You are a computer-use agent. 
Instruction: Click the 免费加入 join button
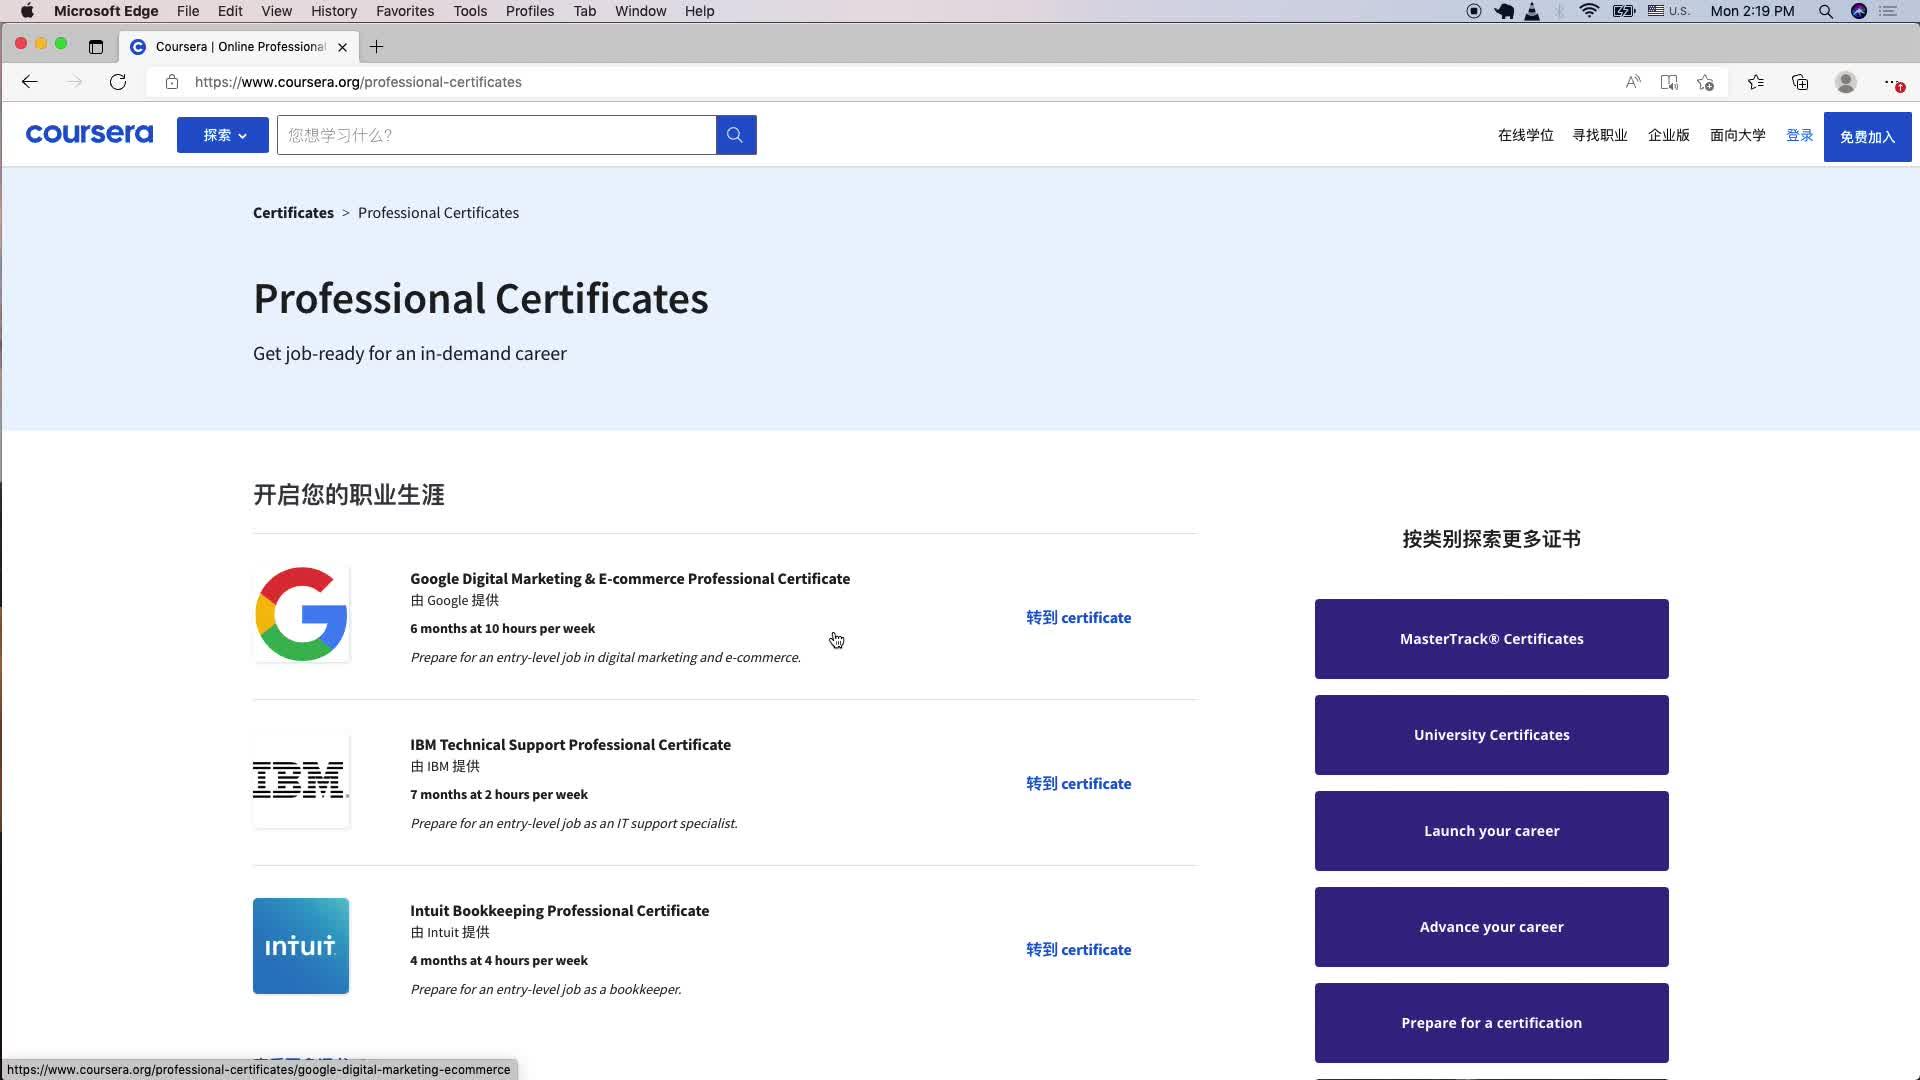pos(1867,136)
